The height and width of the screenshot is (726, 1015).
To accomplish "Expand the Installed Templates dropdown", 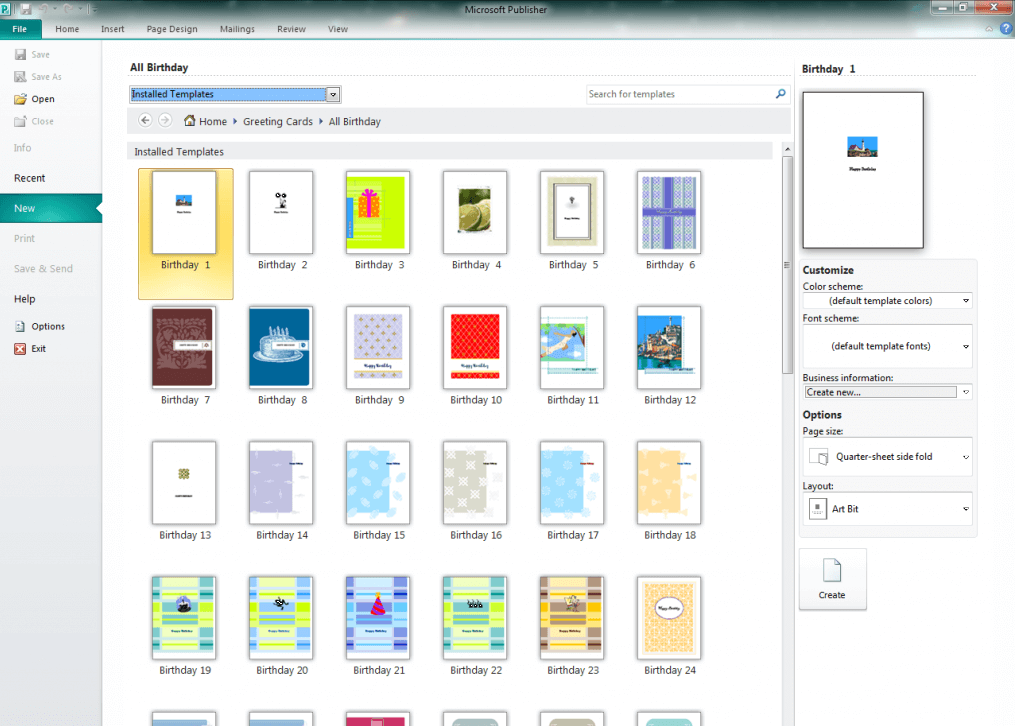I will 333,95.
